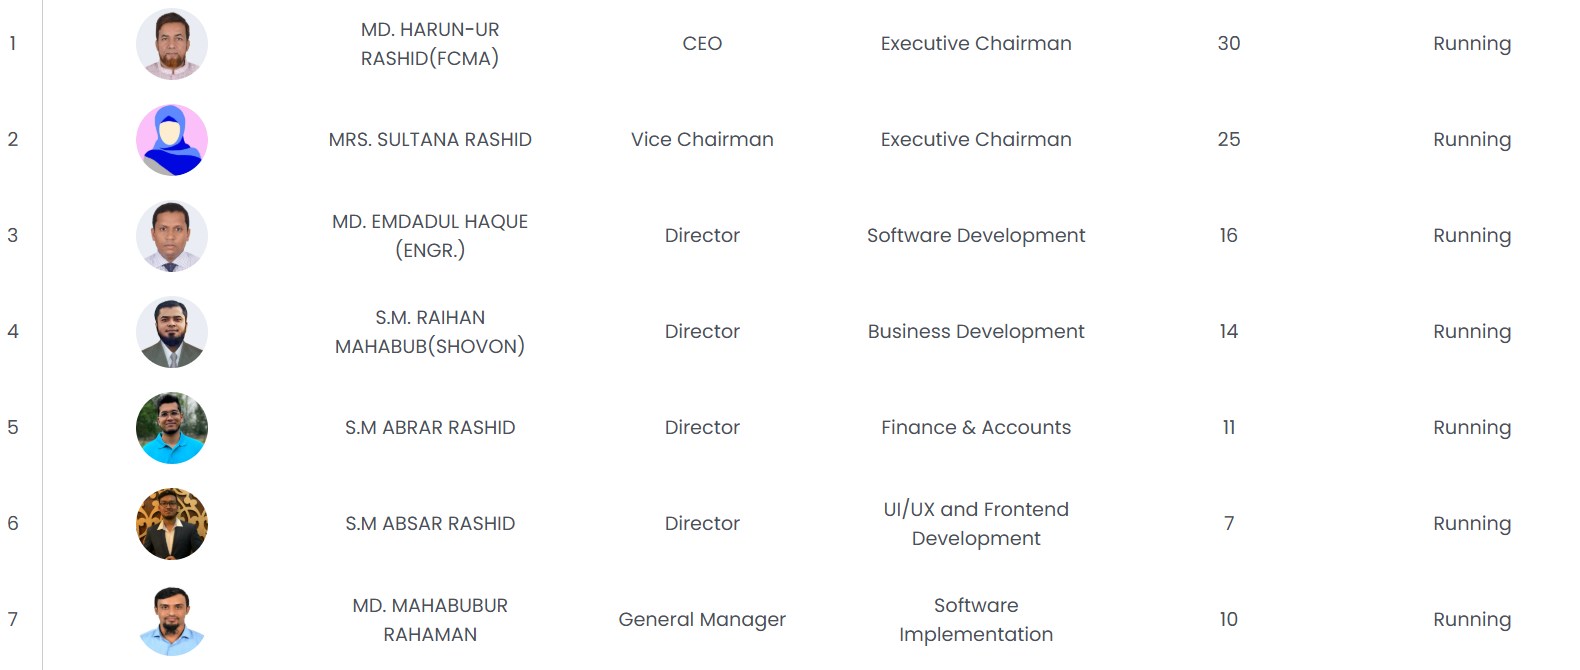Click the Running status in row 1
This screenshot has height=670, width=1580.
[1472, 44]
